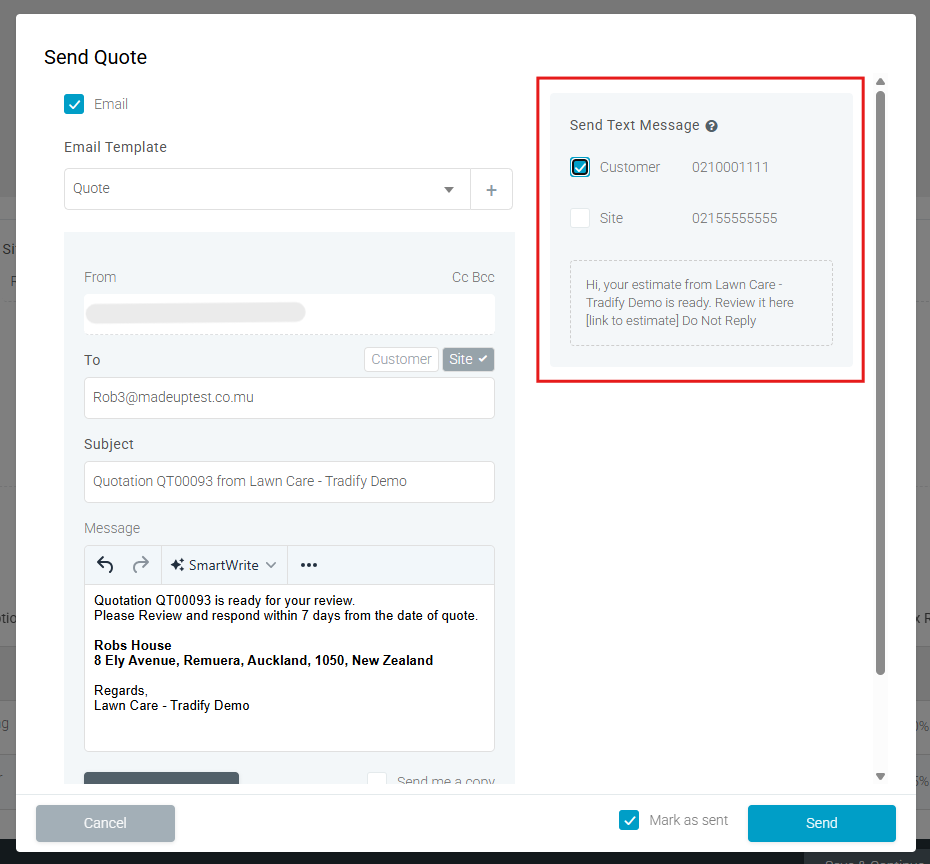Toggle the Site recipient tag
Image resolution: width=930 pixels, height=864 pixels.
[468, 359]
